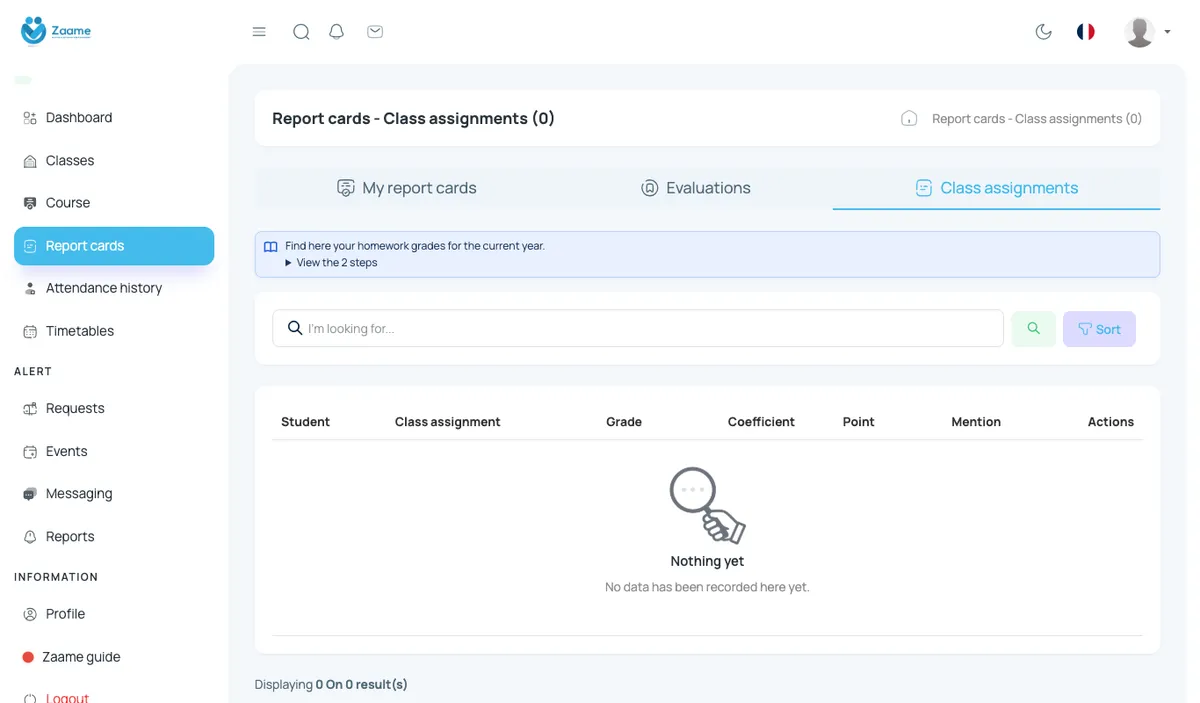This screenshot has height=703, width=1200.
Task: Click the Sort button
Action: pos(1099,328)
